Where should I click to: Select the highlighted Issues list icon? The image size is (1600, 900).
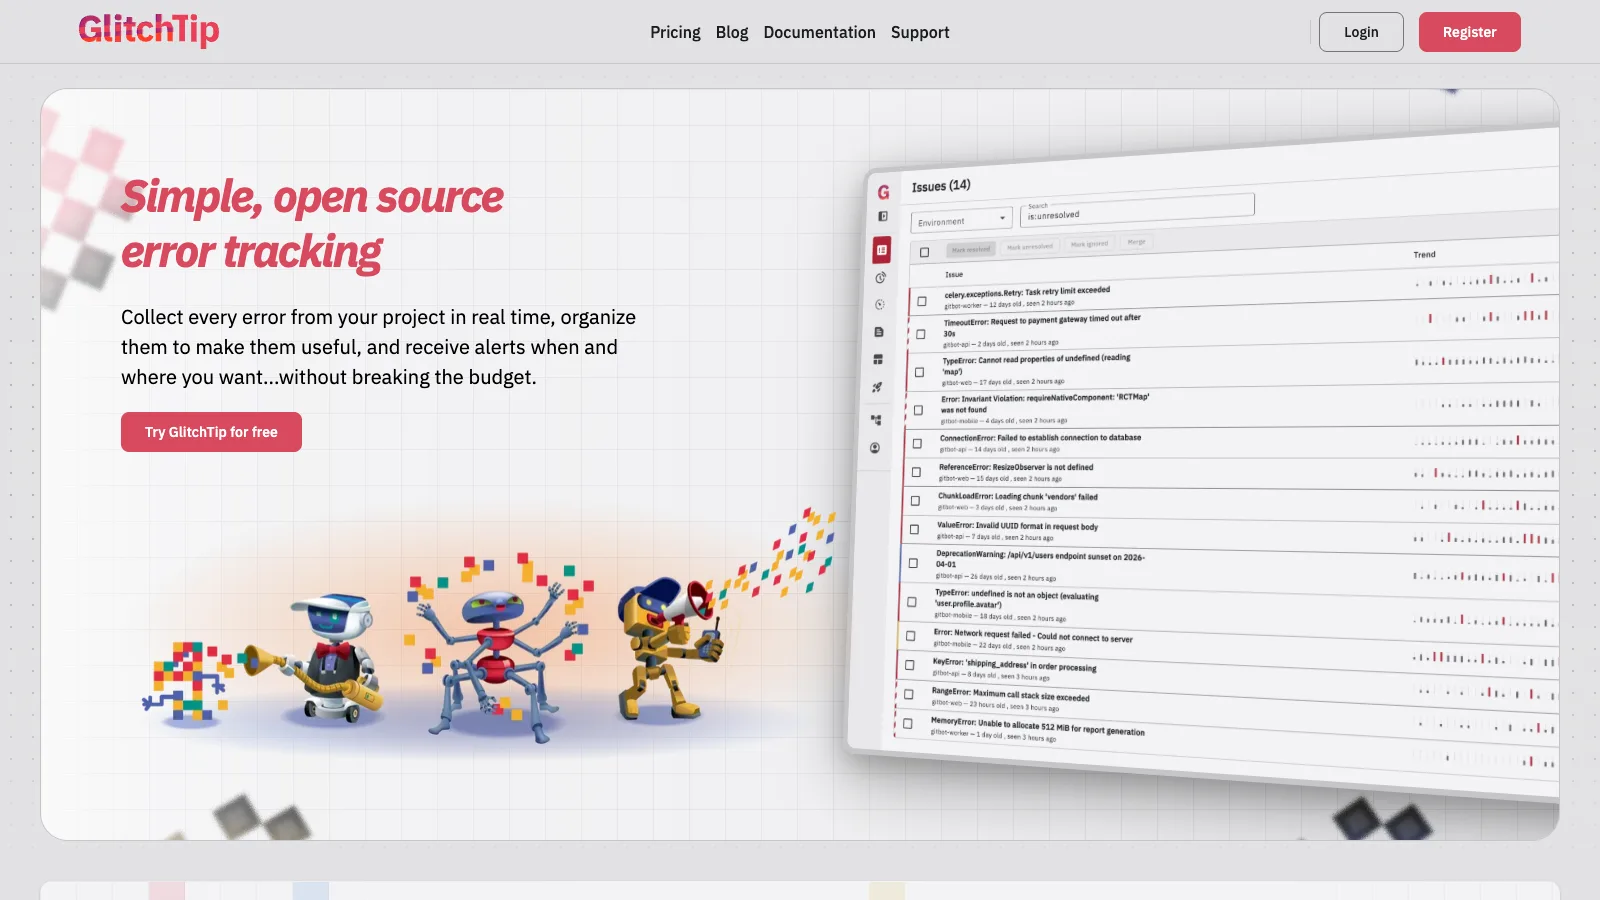[882, 250]
